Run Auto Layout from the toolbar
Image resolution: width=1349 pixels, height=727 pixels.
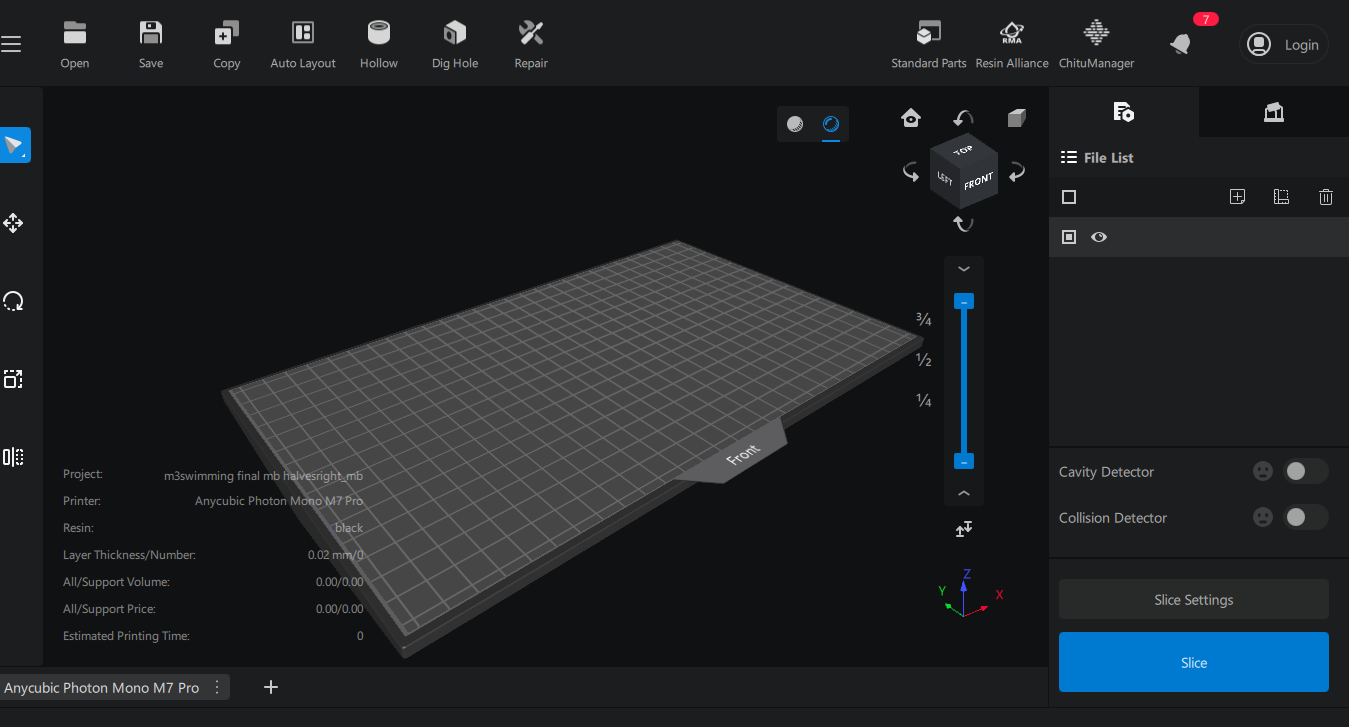[x=303, y=44]
